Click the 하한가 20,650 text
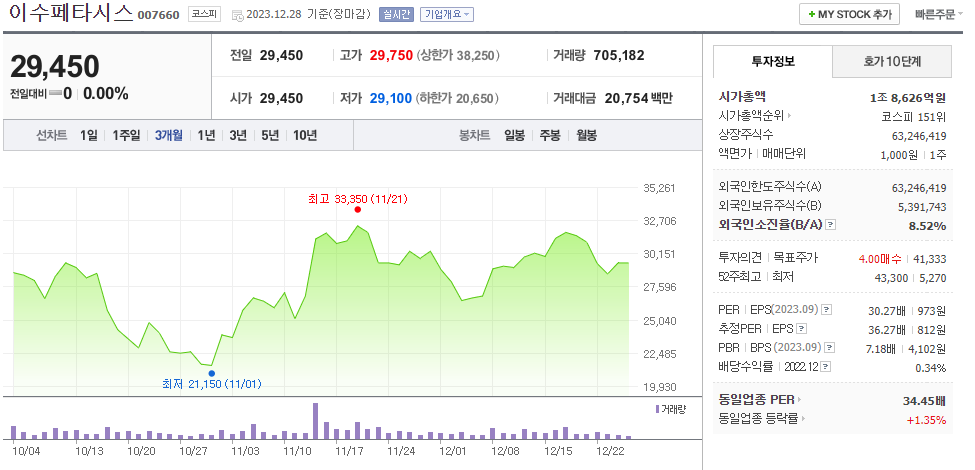Screen dimensions: 975x470 [x=458, y=98]
